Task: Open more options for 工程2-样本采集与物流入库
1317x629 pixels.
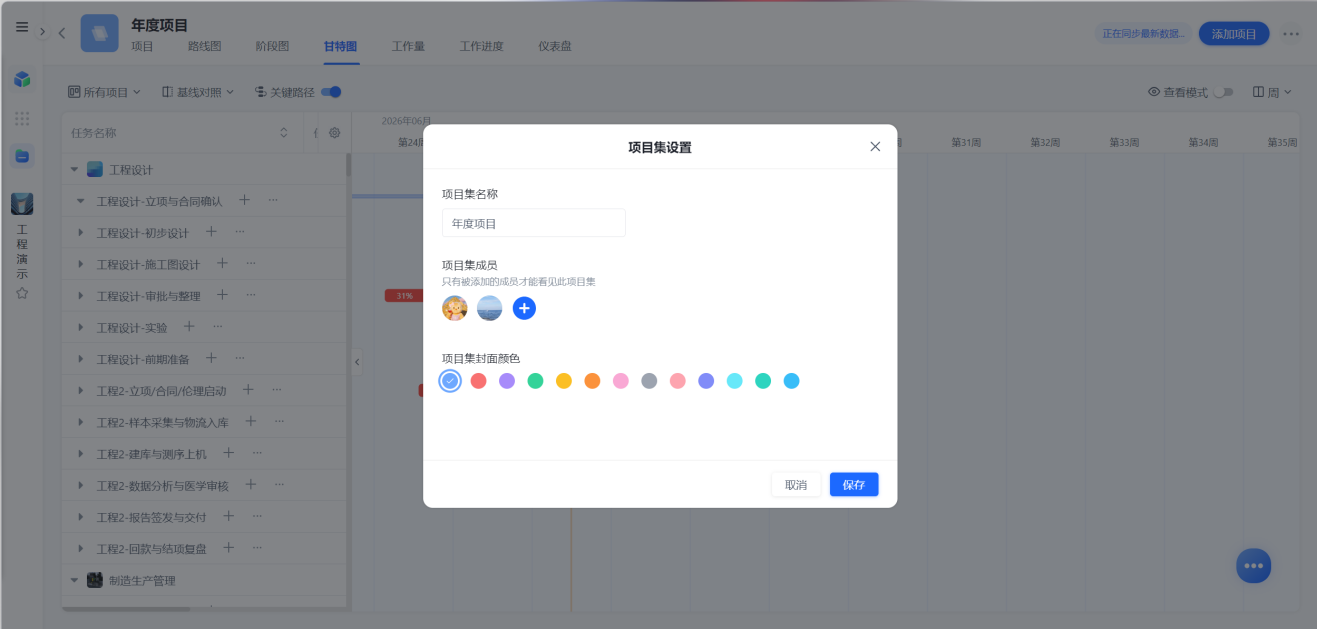Action: point(280,421)
